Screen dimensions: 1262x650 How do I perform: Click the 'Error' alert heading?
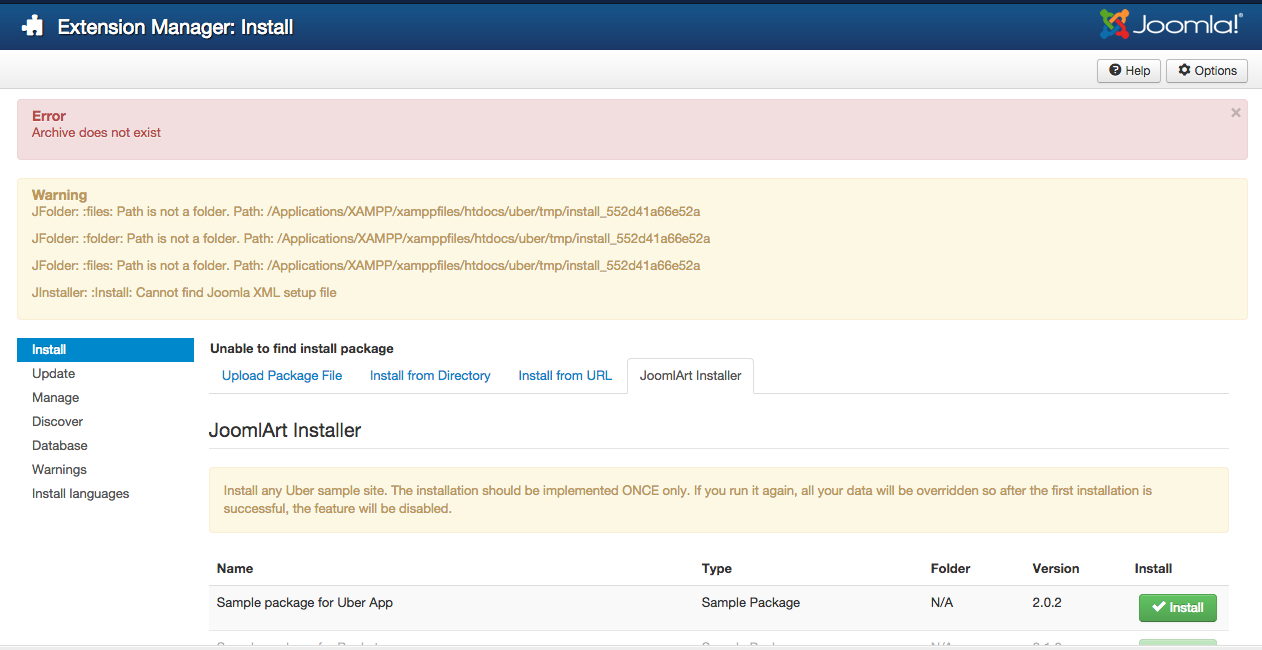point(49,116)
